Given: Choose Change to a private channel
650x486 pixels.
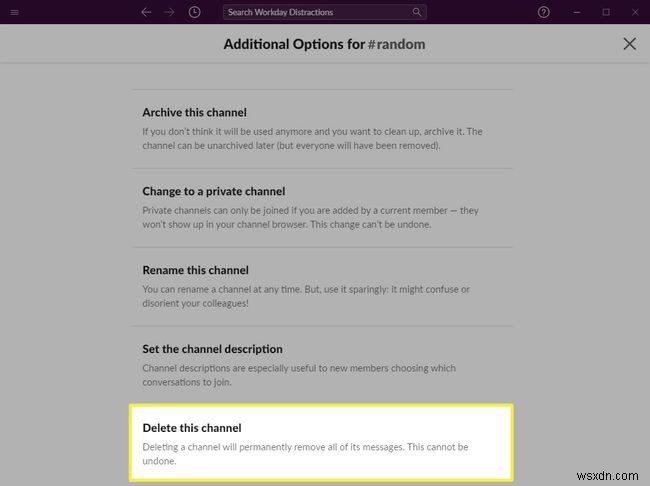Looking at the screenshot, I should point(213,191).
